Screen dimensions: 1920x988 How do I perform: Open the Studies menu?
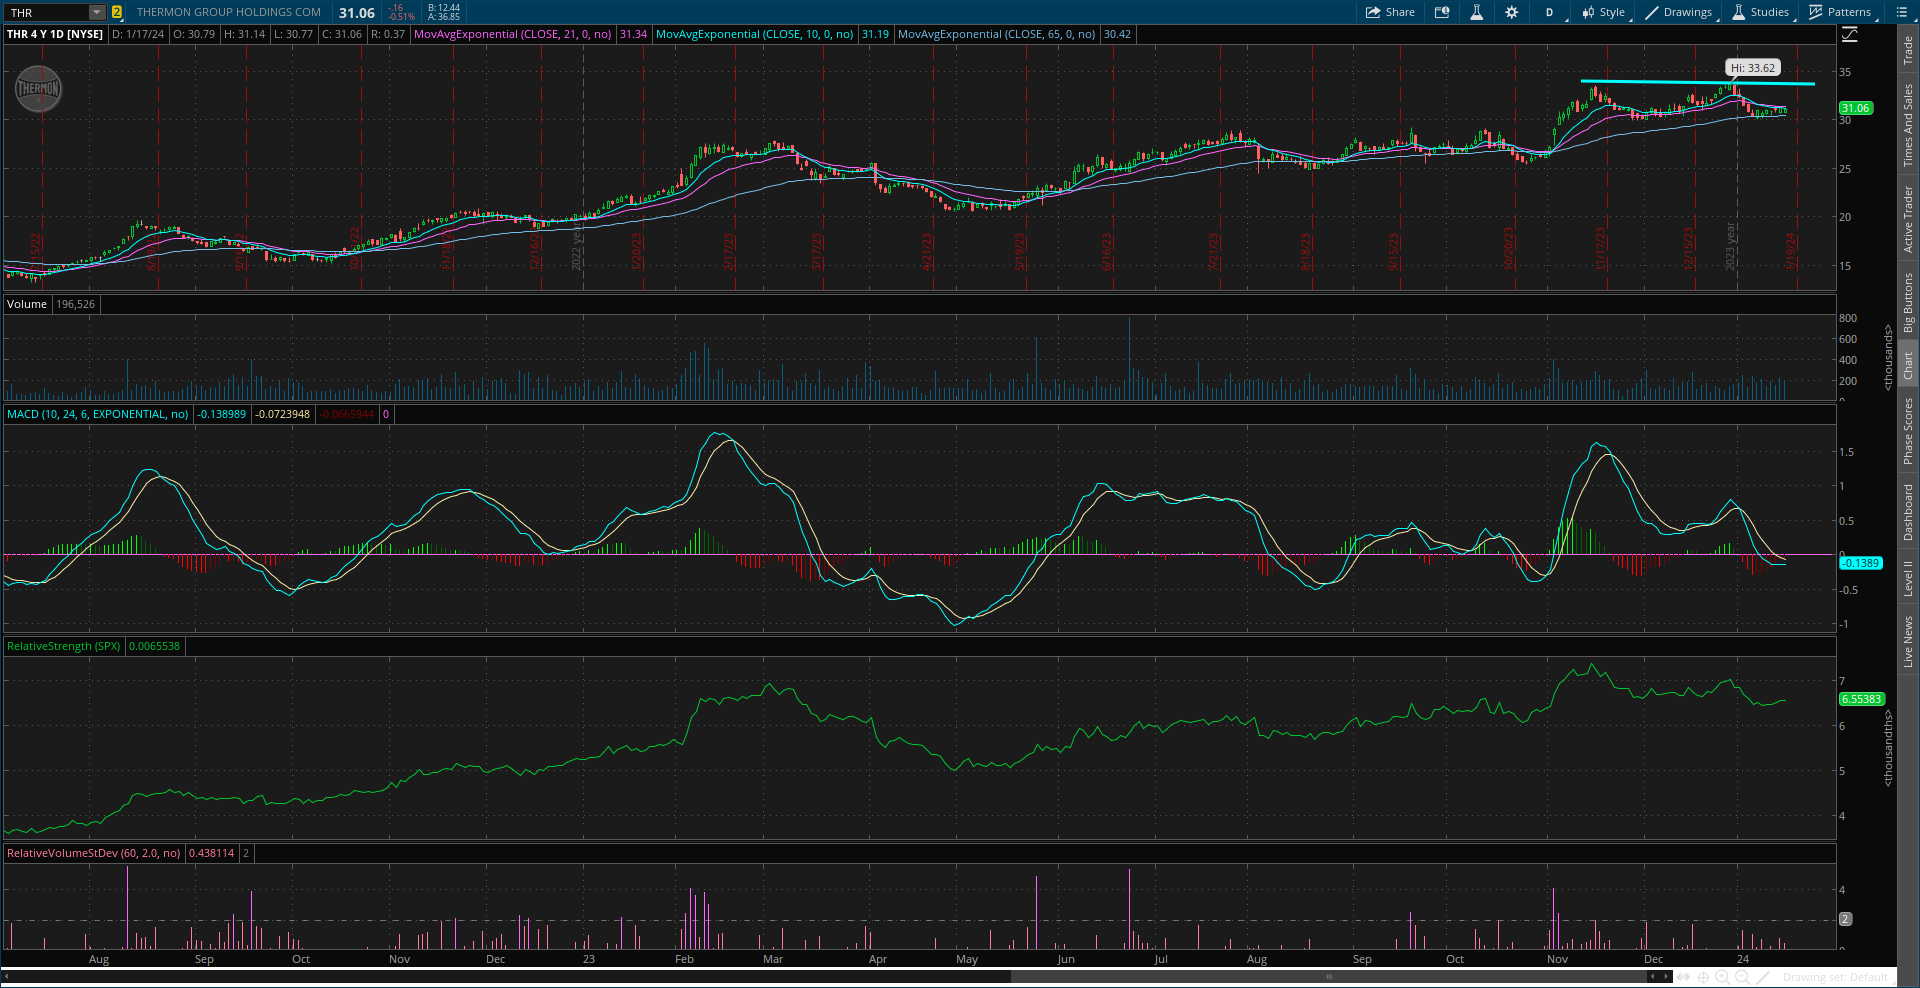point(1761,12)
